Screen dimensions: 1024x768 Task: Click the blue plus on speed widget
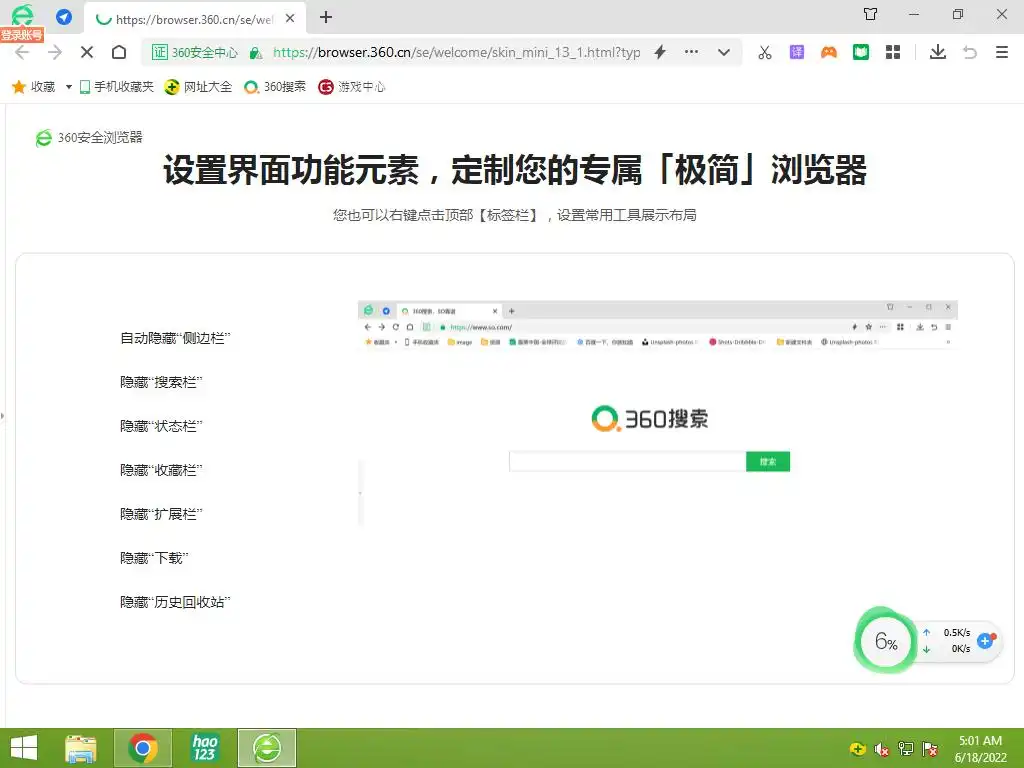pyautogui.click(x=985, y=641)
